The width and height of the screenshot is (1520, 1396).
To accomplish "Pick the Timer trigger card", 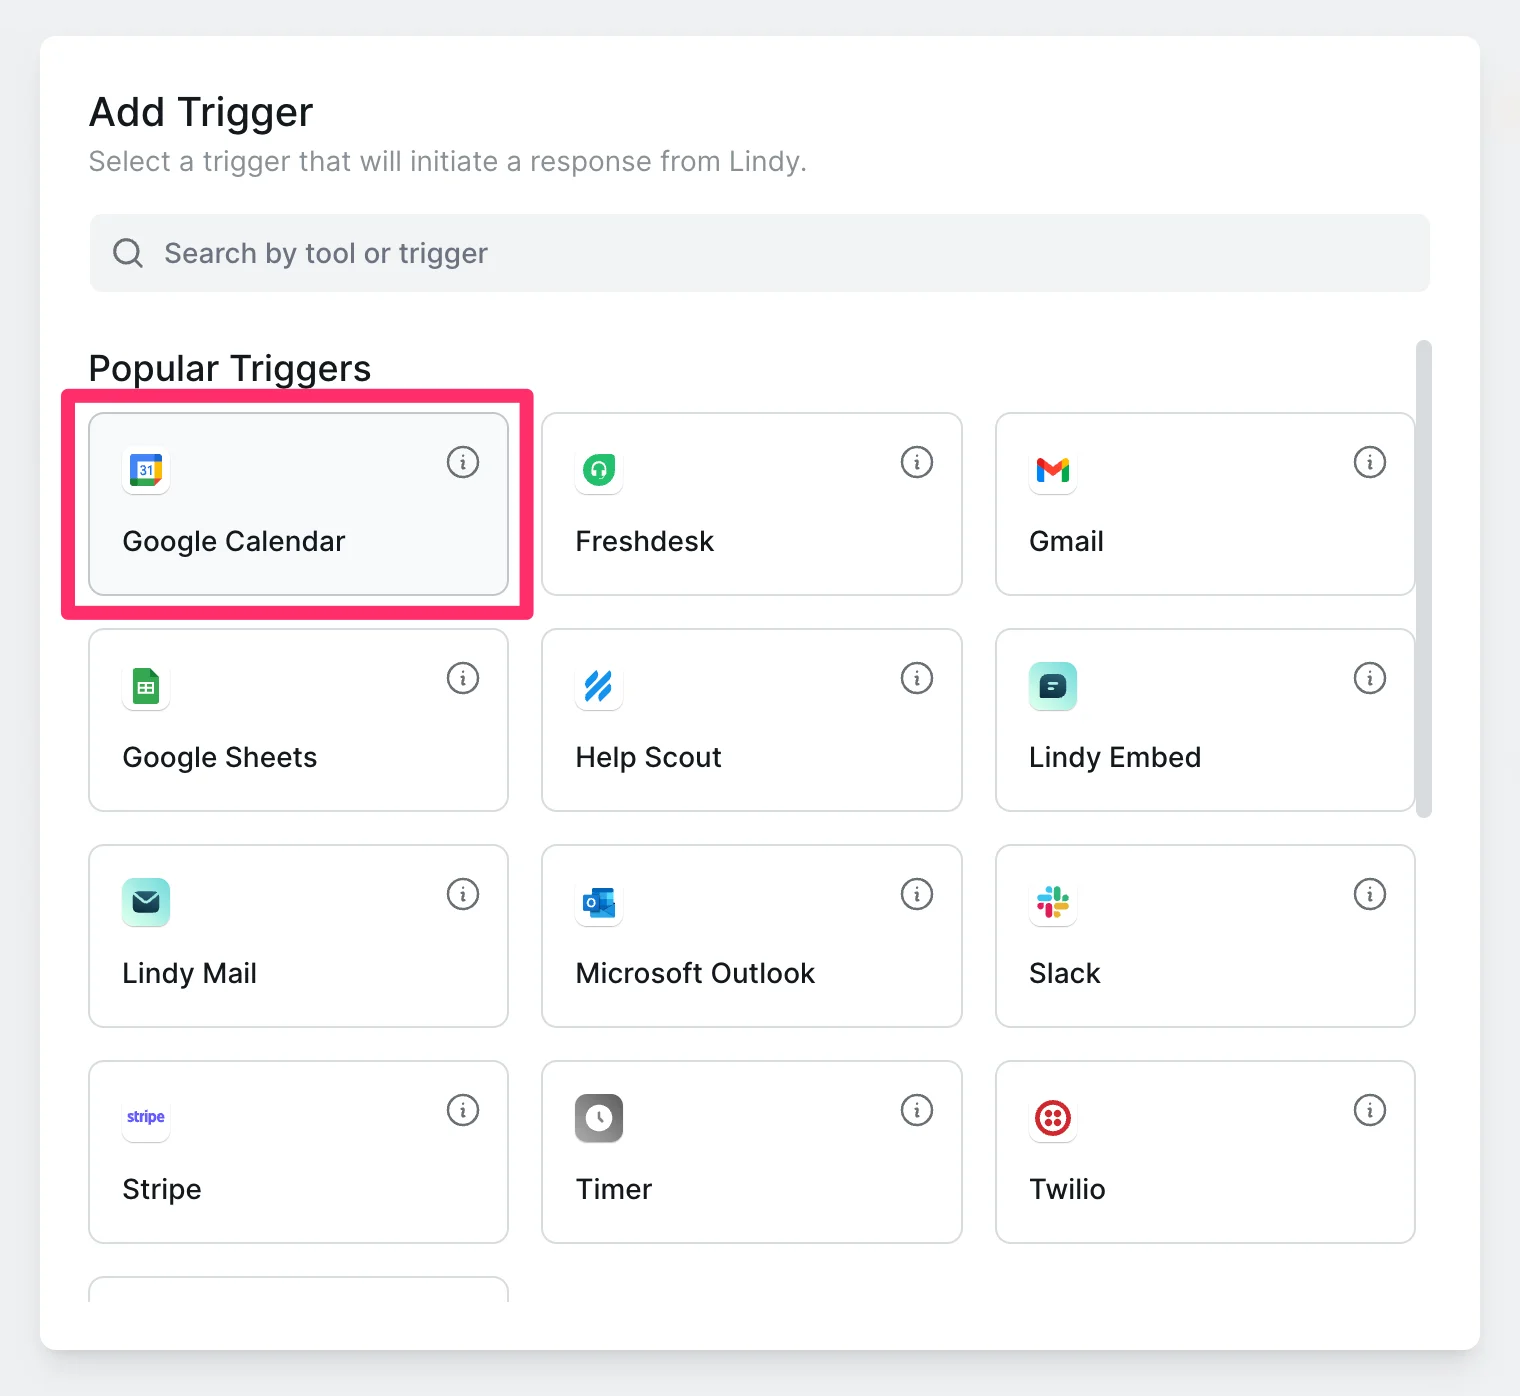I will (x=752, y=1152).
